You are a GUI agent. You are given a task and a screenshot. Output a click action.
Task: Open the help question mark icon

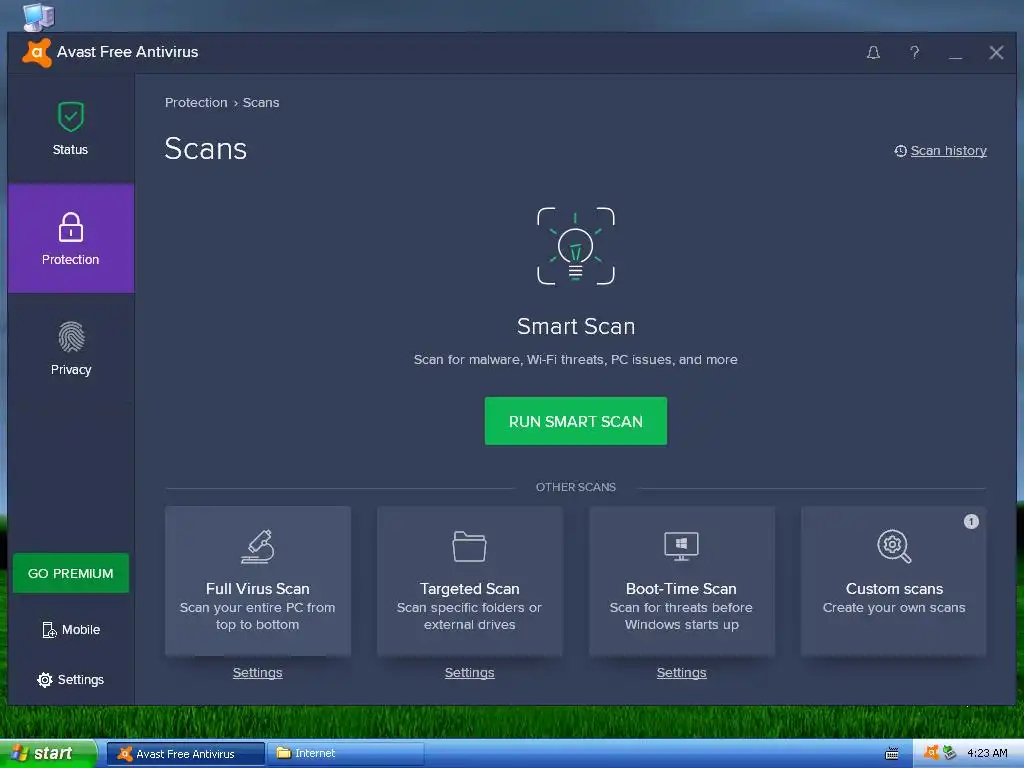914,53
